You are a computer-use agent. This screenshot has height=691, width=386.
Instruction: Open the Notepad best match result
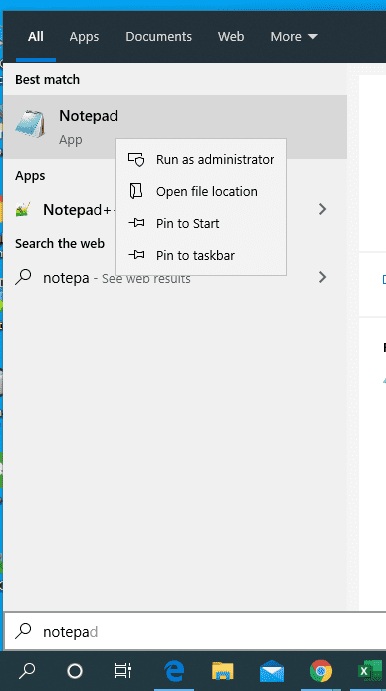click(175, 127)
